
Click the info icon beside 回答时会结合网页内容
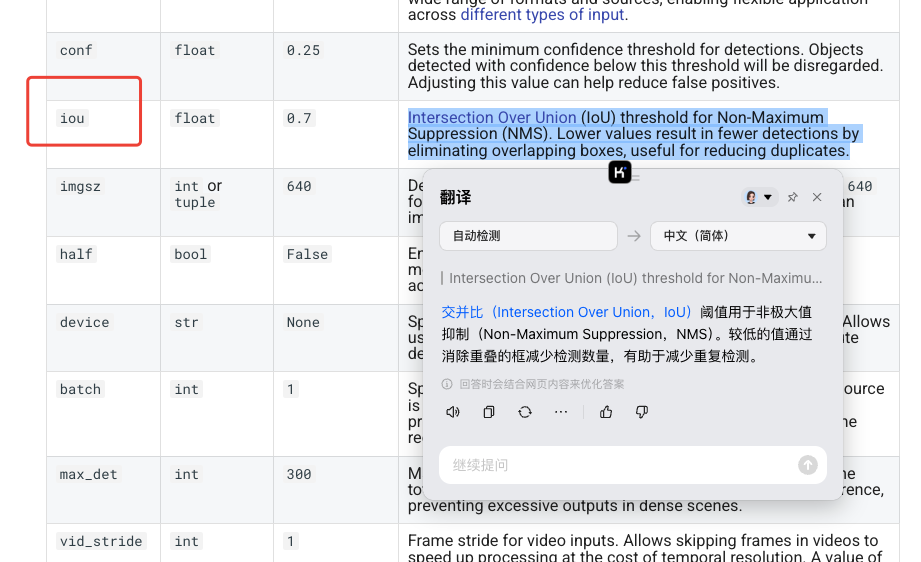(x=447, y=384)
